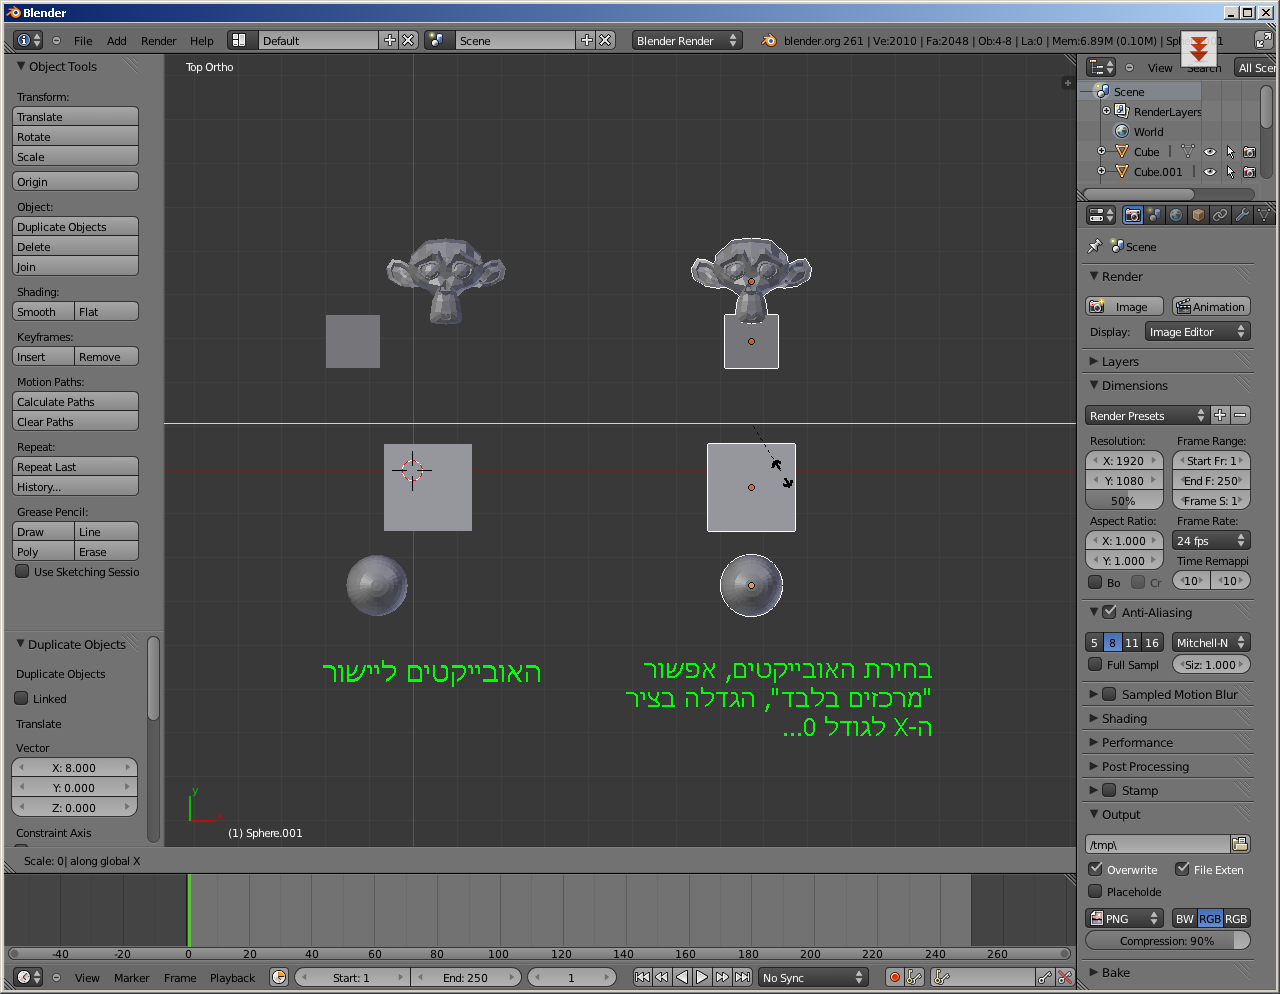1280x994 pixels.
Task: Open the Blender Render engine dropdown
Action: pyautogui.click(x=687, y=40)
